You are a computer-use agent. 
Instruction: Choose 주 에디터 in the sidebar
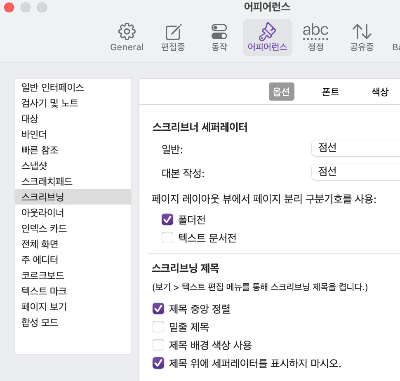[x=73, y=260]
